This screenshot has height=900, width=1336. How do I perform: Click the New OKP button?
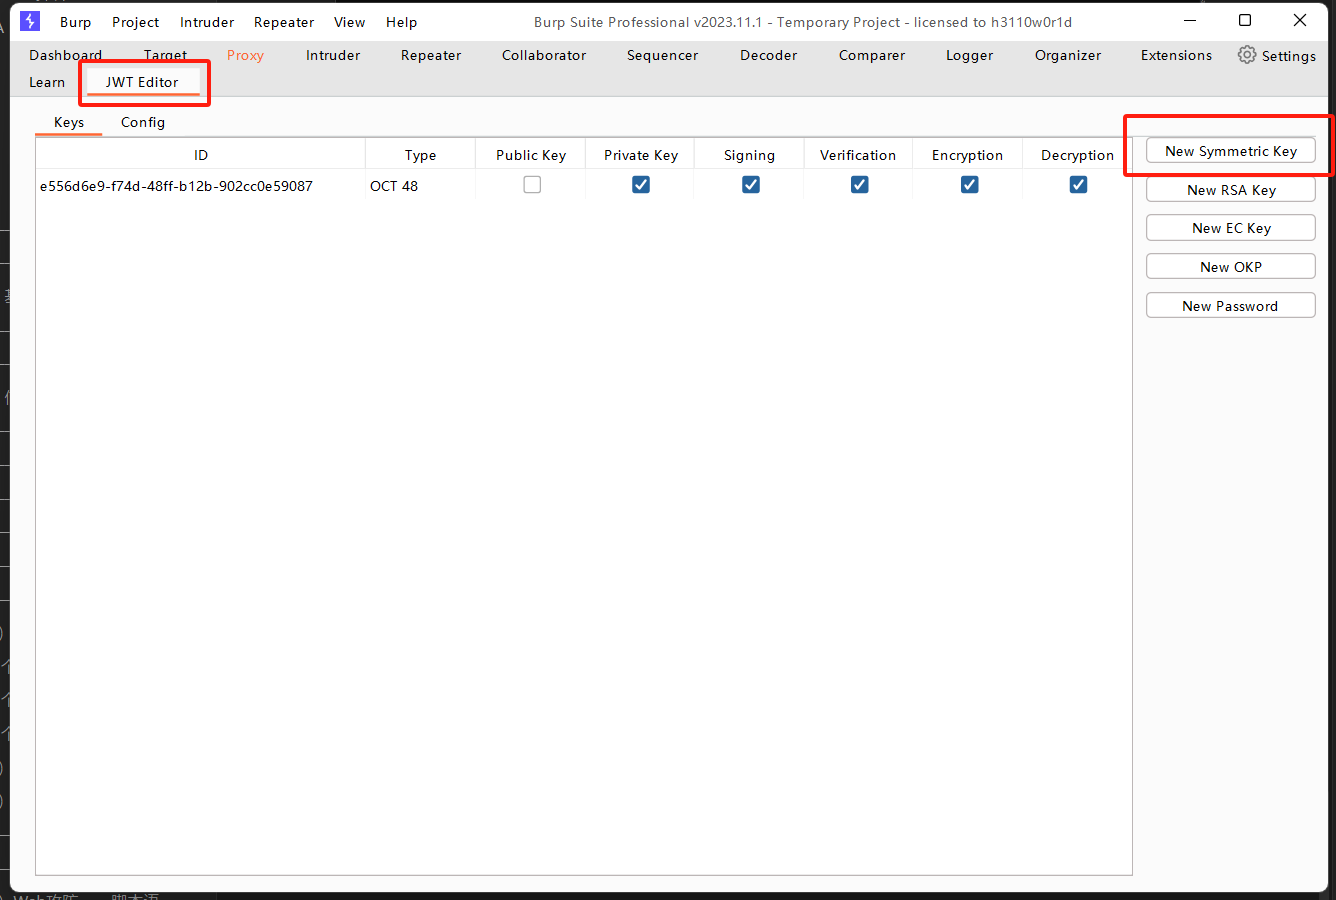pos(1231,267)
